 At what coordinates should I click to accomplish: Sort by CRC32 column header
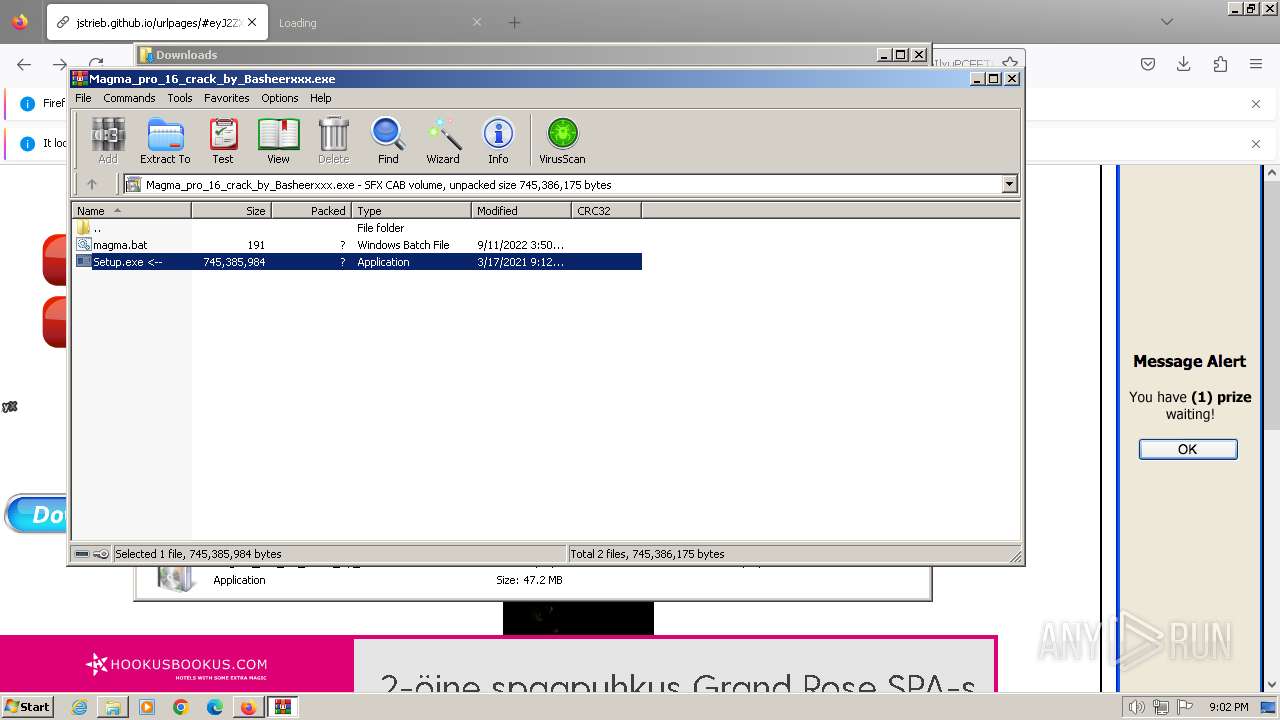point(606,211)
